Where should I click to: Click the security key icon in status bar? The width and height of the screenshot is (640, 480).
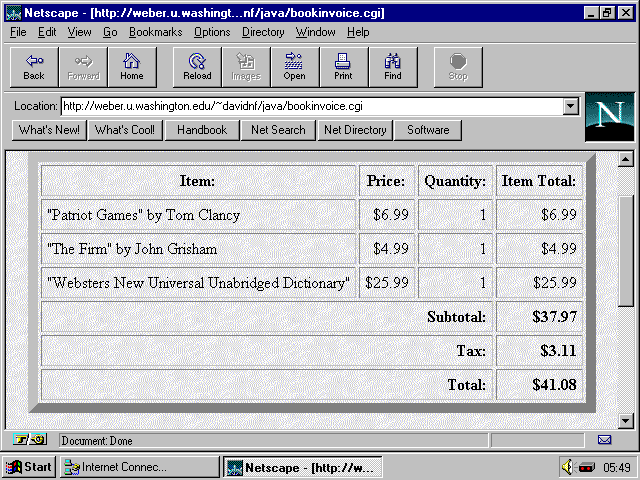coord(30,439)
